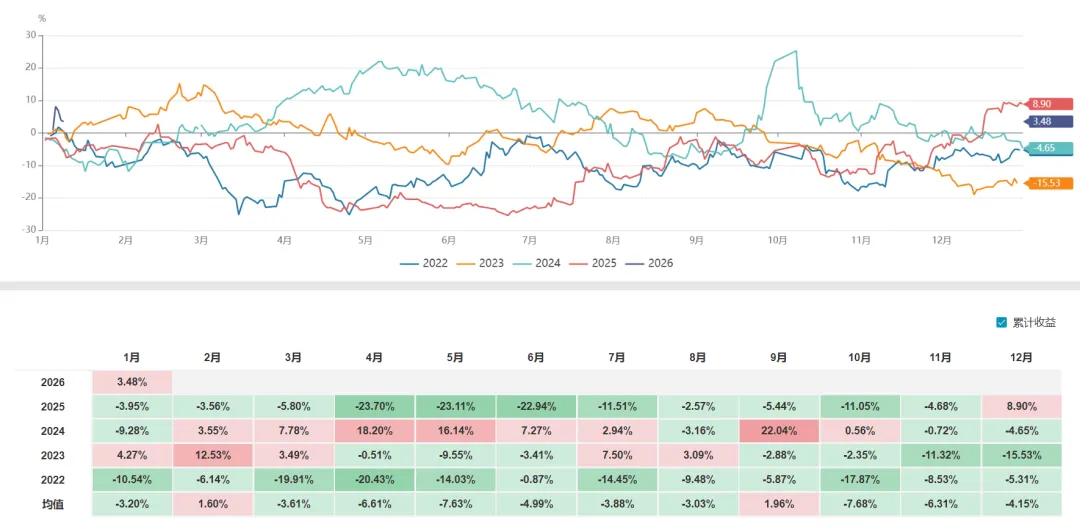Viewport: 1080px width, 527px height.
Task: Uncheck the 累计收益 checkbox
Action: point(1002,322)
